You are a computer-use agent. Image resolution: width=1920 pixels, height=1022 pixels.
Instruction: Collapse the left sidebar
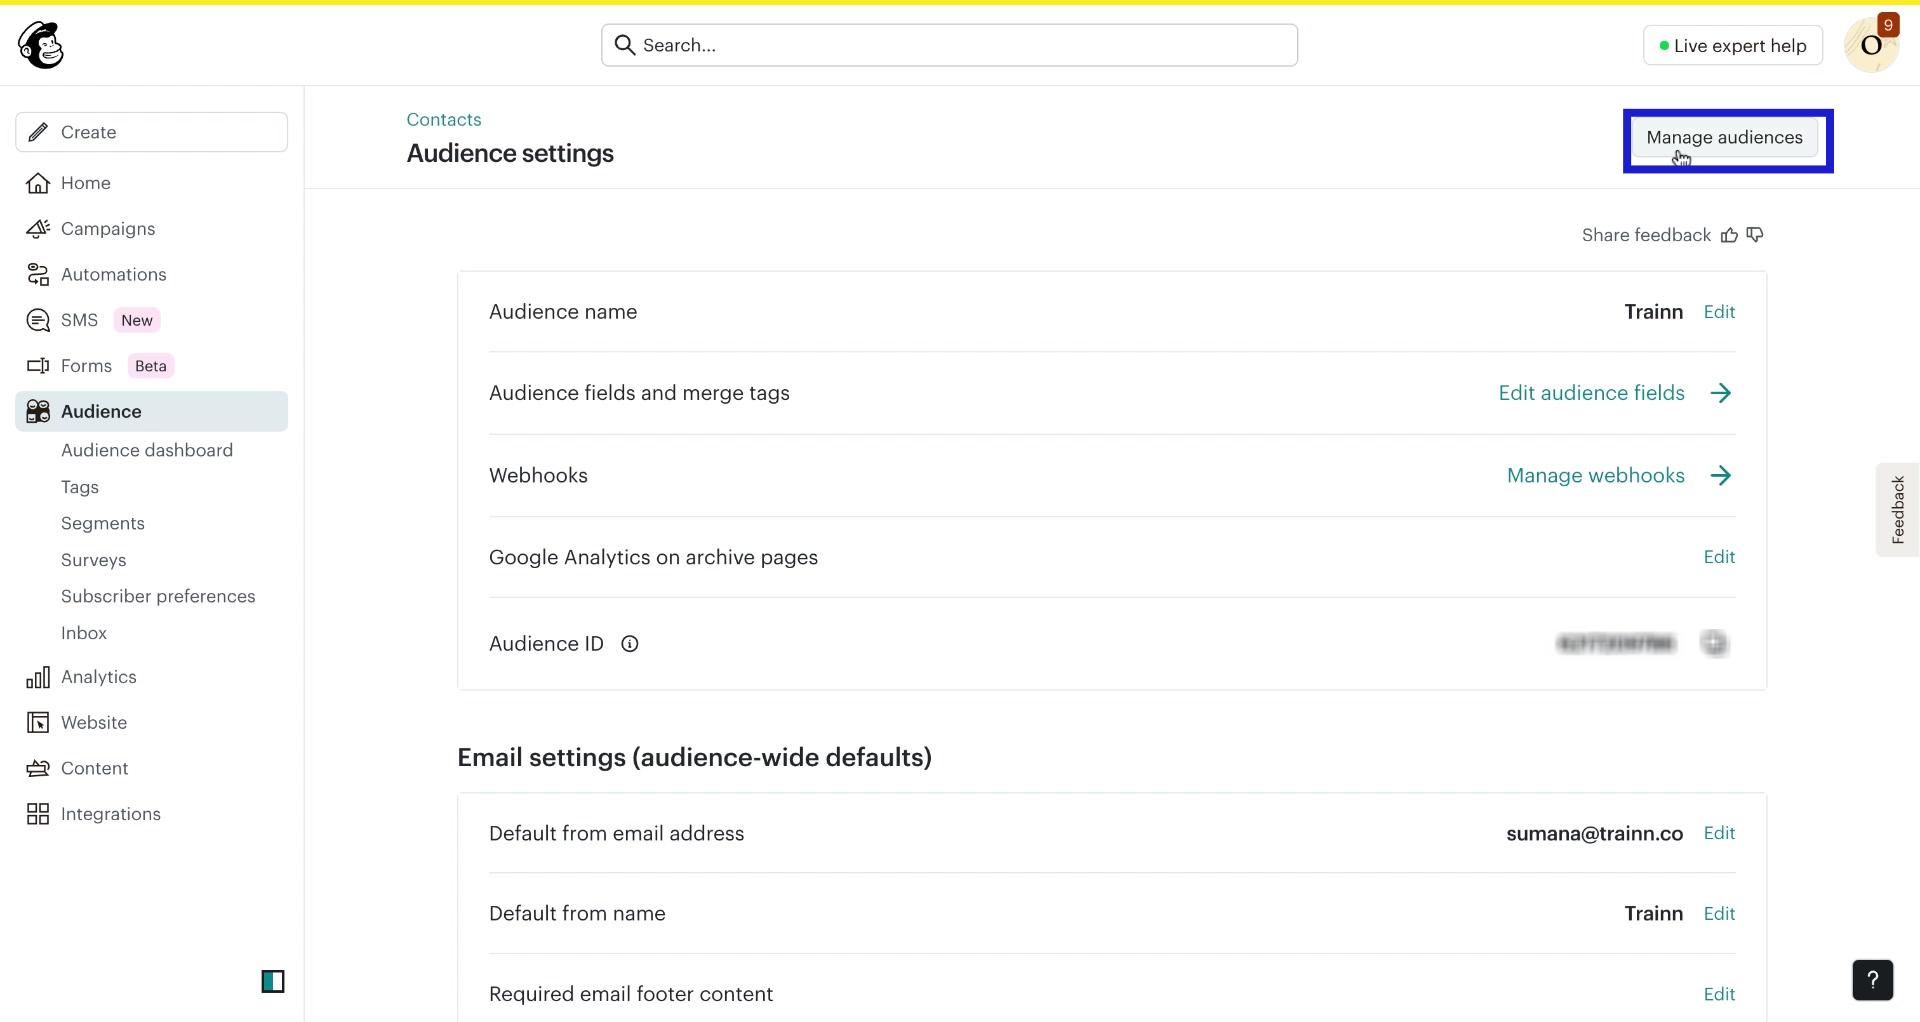[x=273, y=981]
